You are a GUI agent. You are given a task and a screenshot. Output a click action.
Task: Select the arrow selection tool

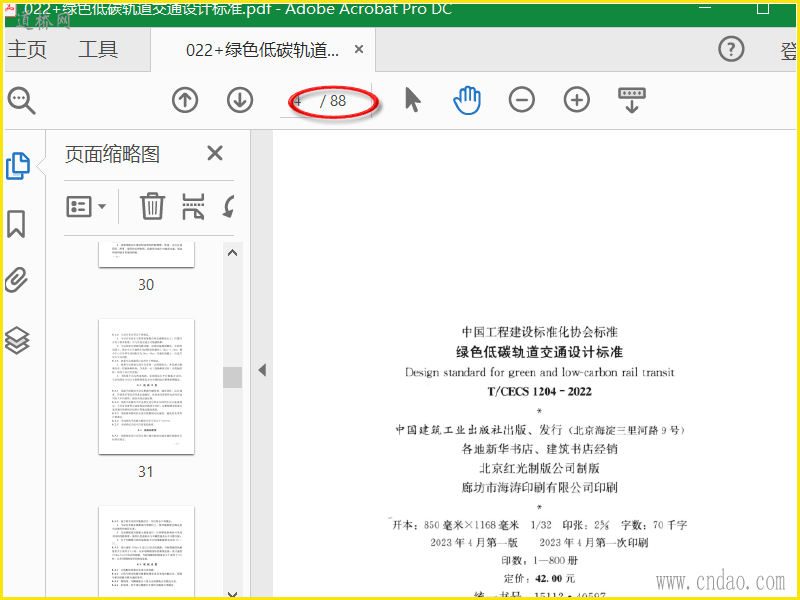(x=412, y=99)
